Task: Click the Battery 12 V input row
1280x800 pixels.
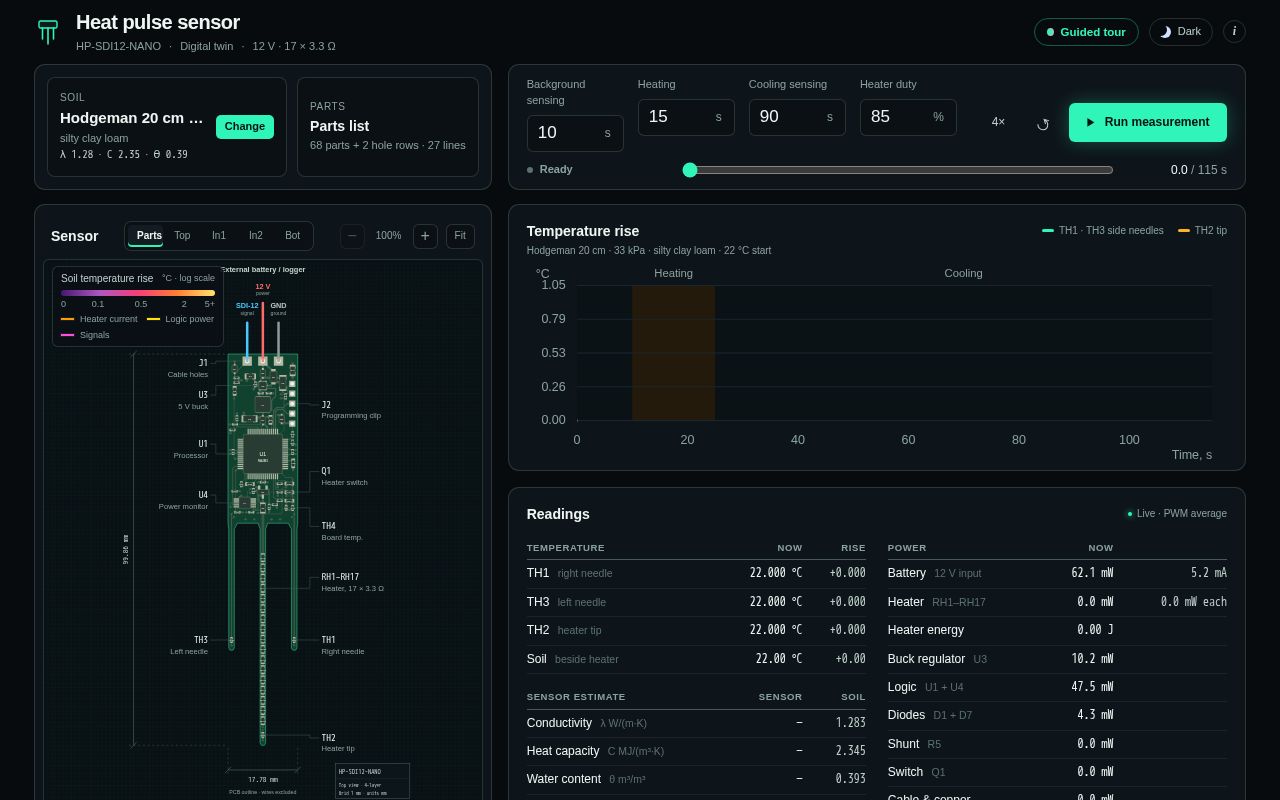Action: [x=1057, y=573]
